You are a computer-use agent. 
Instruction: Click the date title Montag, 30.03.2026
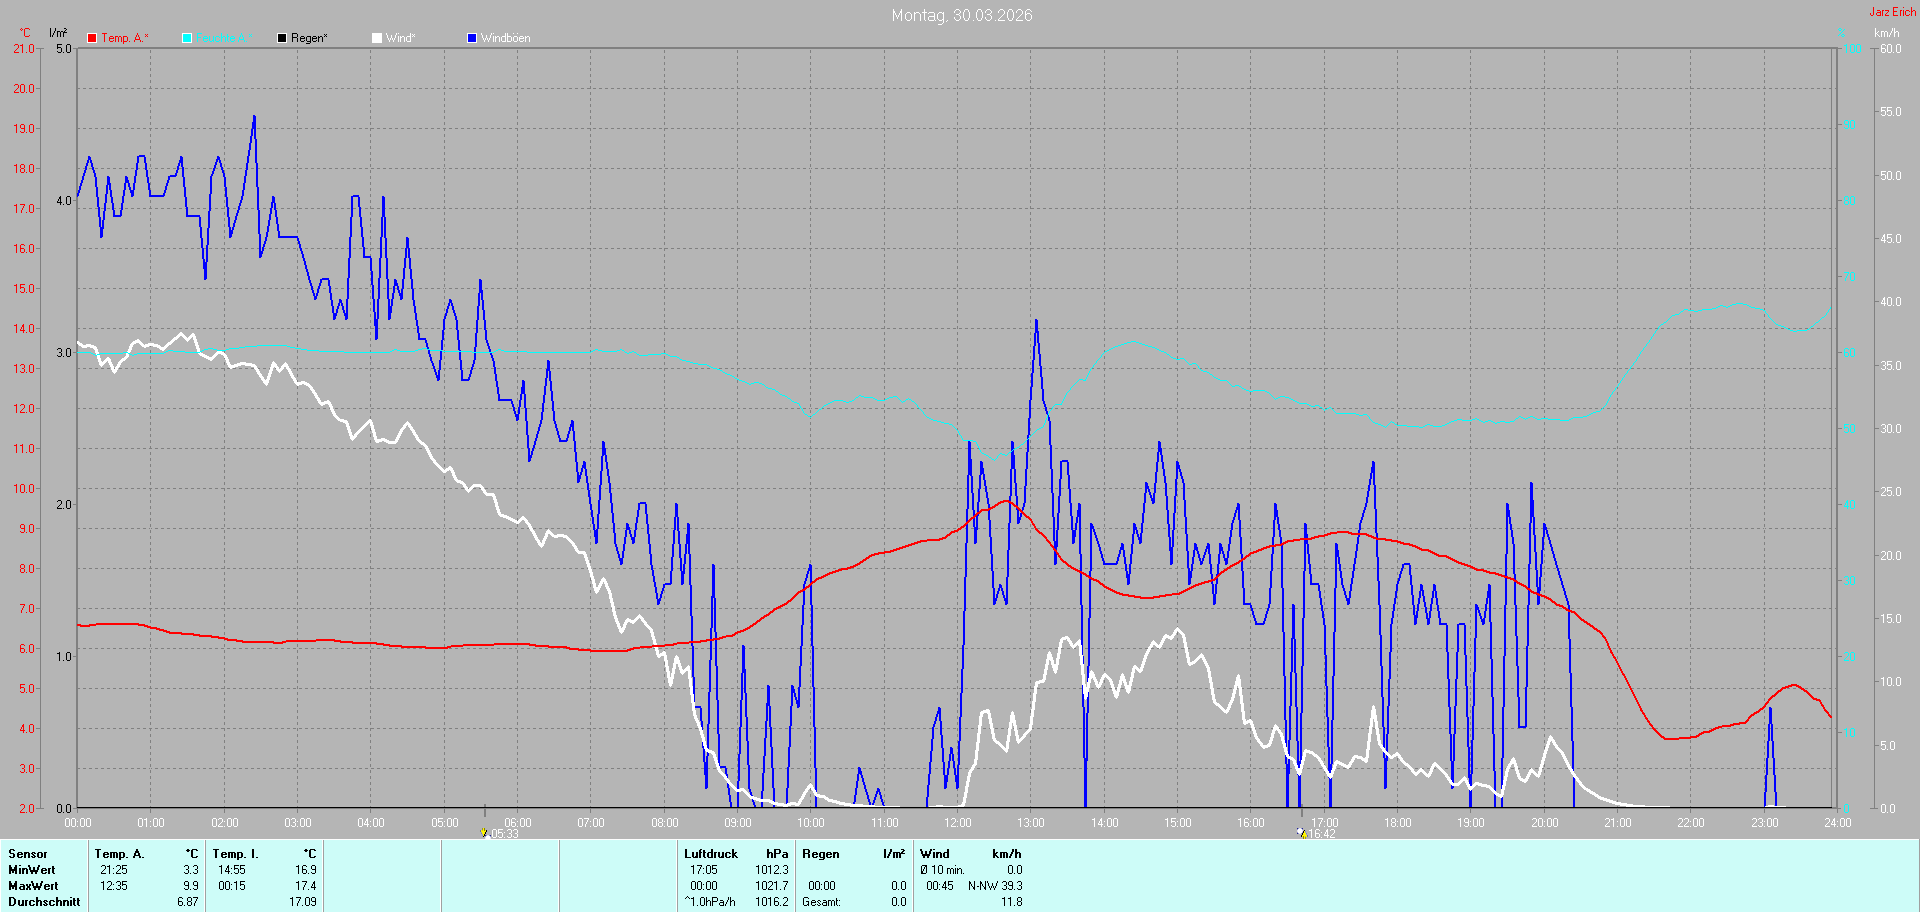click(961, 15)
